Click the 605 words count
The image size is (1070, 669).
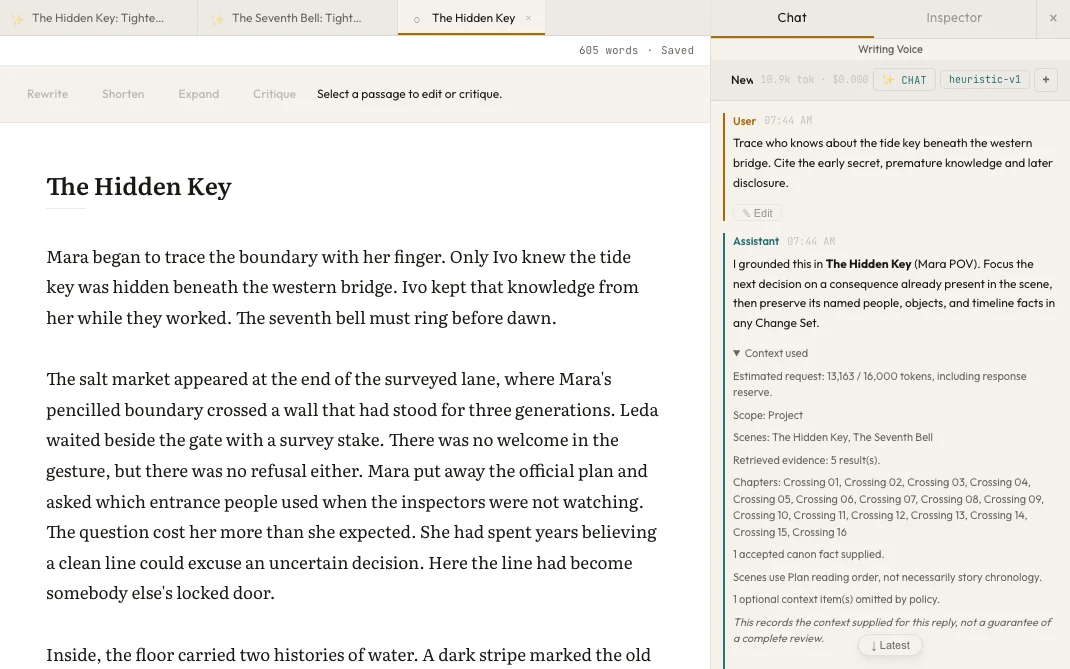(608, 51)
